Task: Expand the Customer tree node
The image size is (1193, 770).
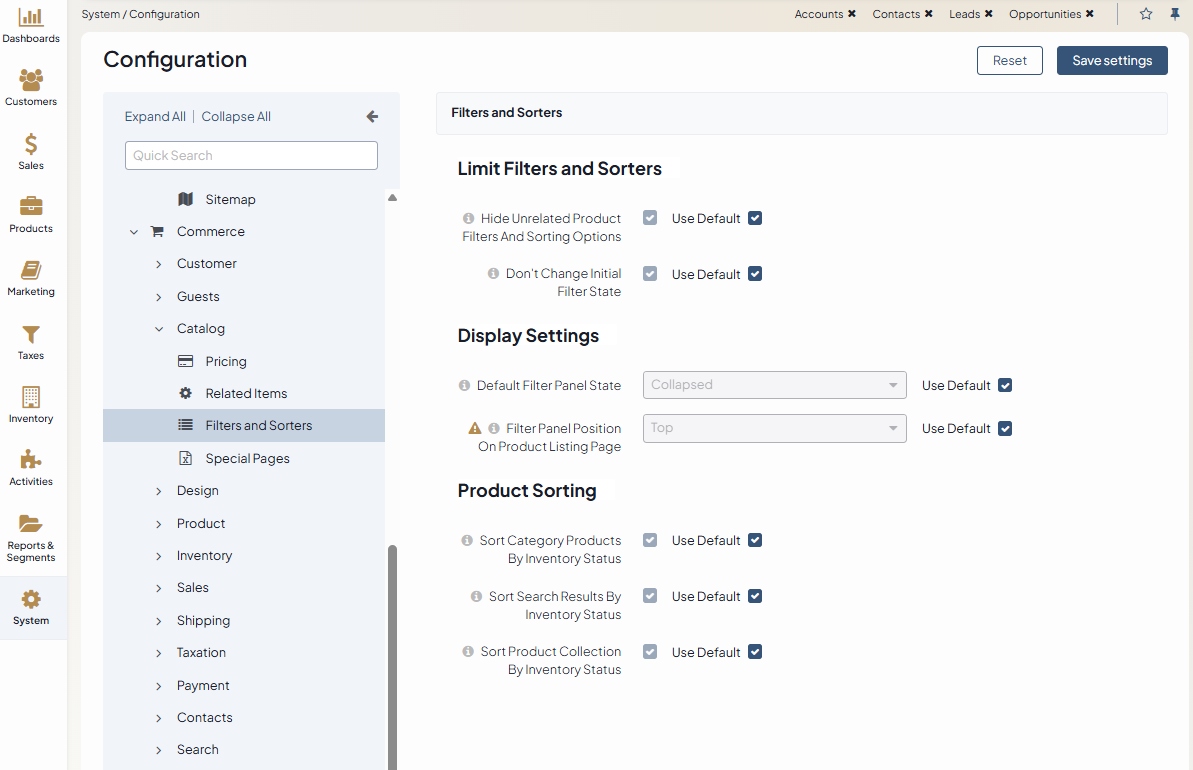Action: point(158,264)
